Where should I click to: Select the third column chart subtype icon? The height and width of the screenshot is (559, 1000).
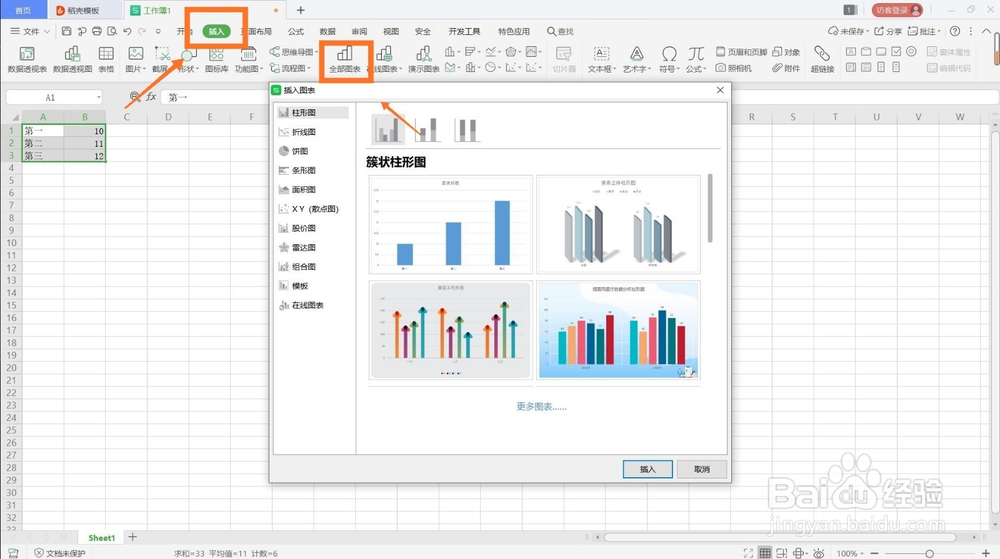click(466, 129)
